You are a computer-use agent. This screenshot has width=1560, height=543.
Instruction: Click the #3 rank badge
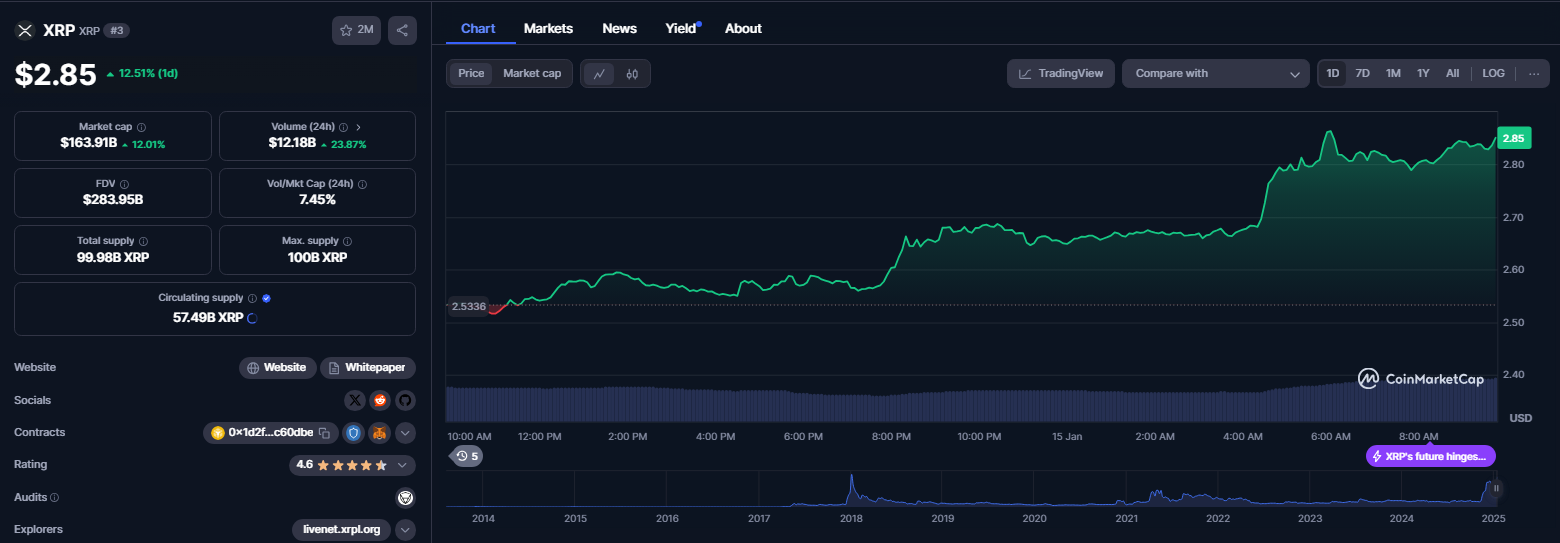(117, 30)
